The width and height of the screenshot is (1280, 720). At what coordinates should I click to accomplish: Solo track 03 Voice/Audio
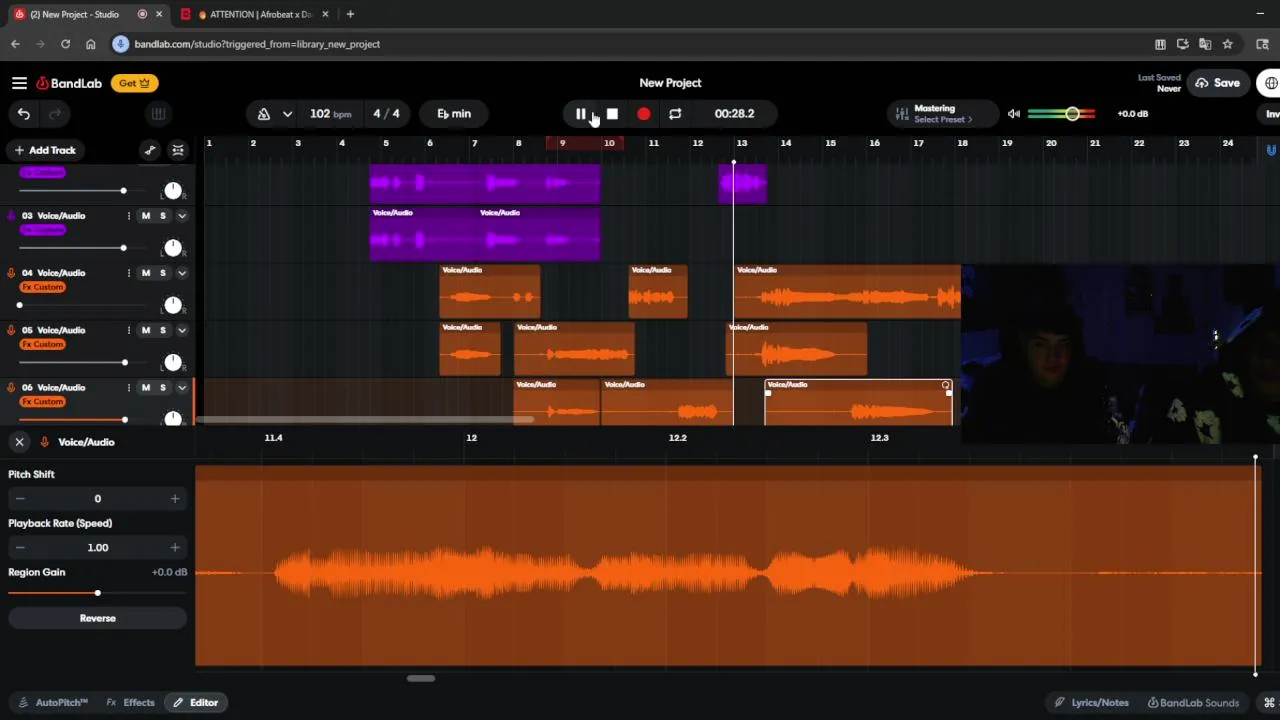point(163,216)
